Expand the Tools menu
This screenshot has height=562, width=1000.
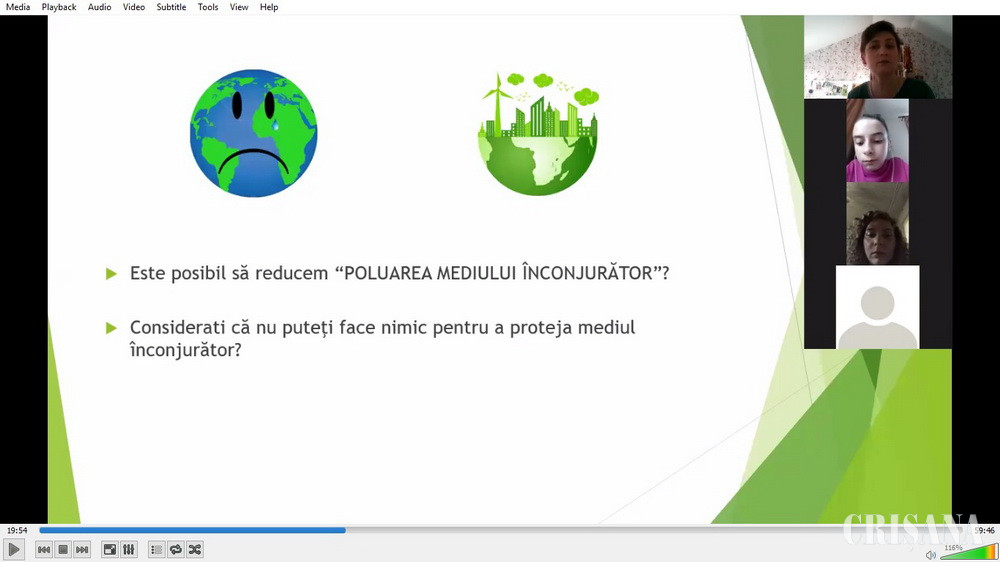coord(208,7)
